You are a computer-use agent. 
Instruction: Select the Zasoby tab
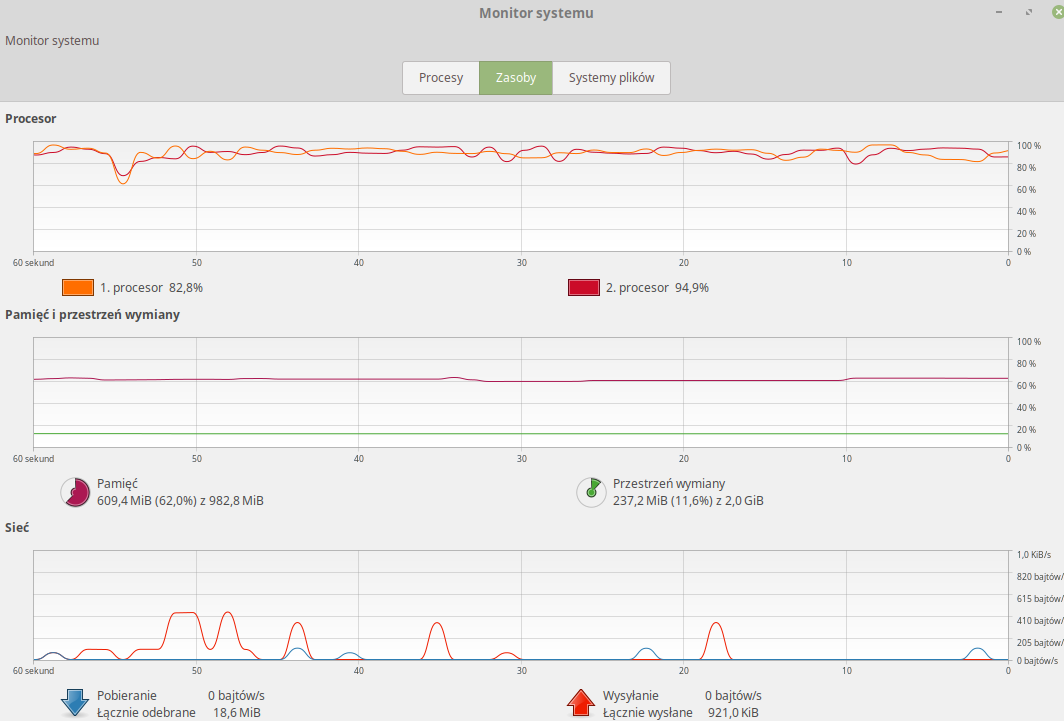pyautogui.click(x=515, y=78)
